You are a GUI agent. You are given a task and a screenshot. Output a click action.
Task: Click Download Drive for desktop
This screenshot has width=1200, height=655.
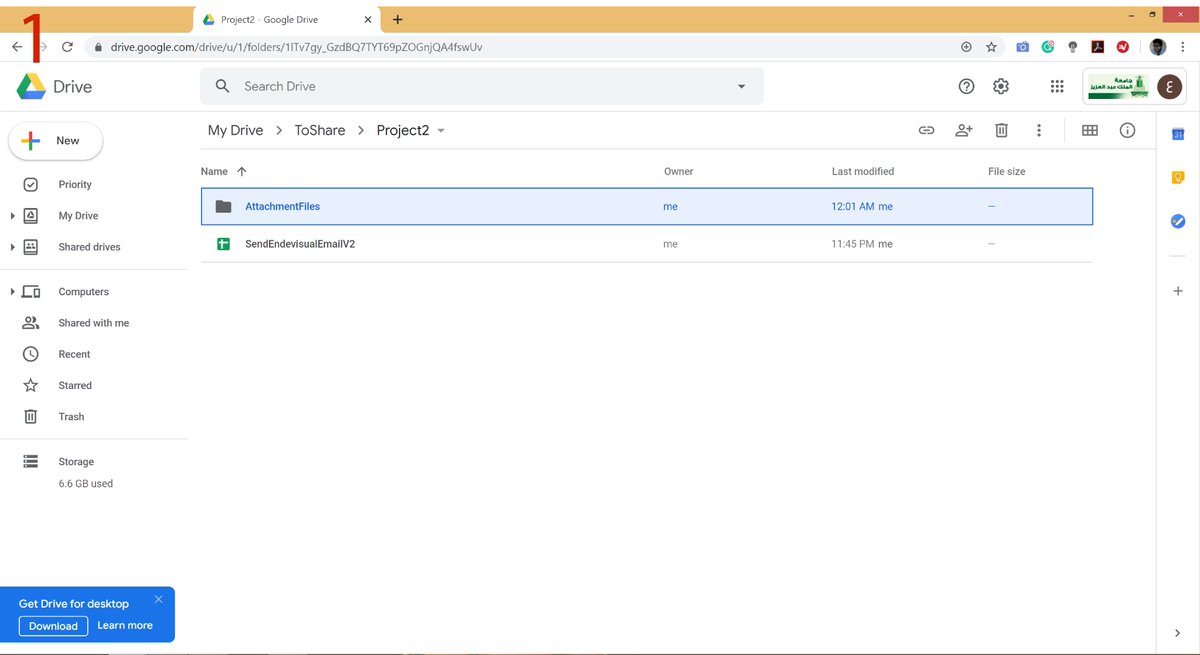coord(53,626)
